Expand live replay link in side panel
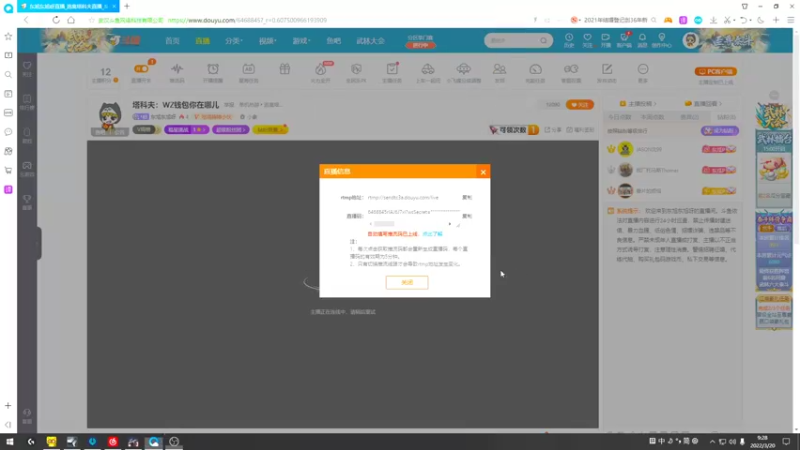Viewport: 800px width, 450px height. coord(703,104)
